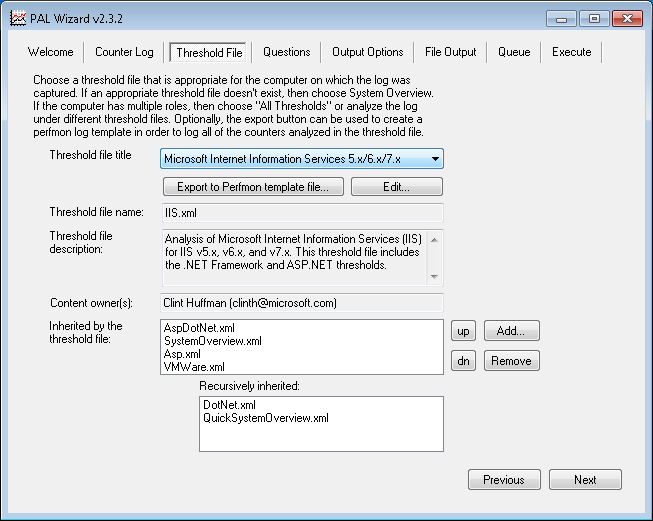
Task: Go back with the Previous button
Action: click(503, 480)
